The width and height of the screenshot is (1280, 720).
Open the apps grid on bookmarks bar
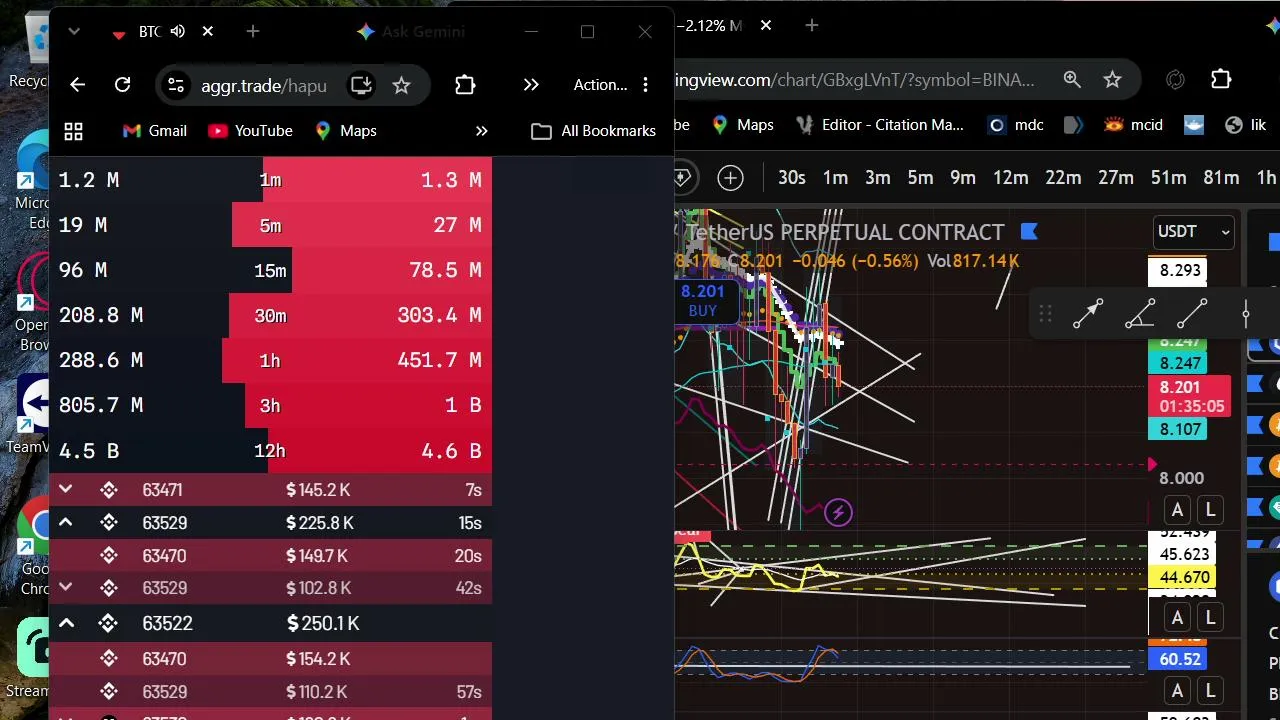pyautogui.click(x=73, y=131)
